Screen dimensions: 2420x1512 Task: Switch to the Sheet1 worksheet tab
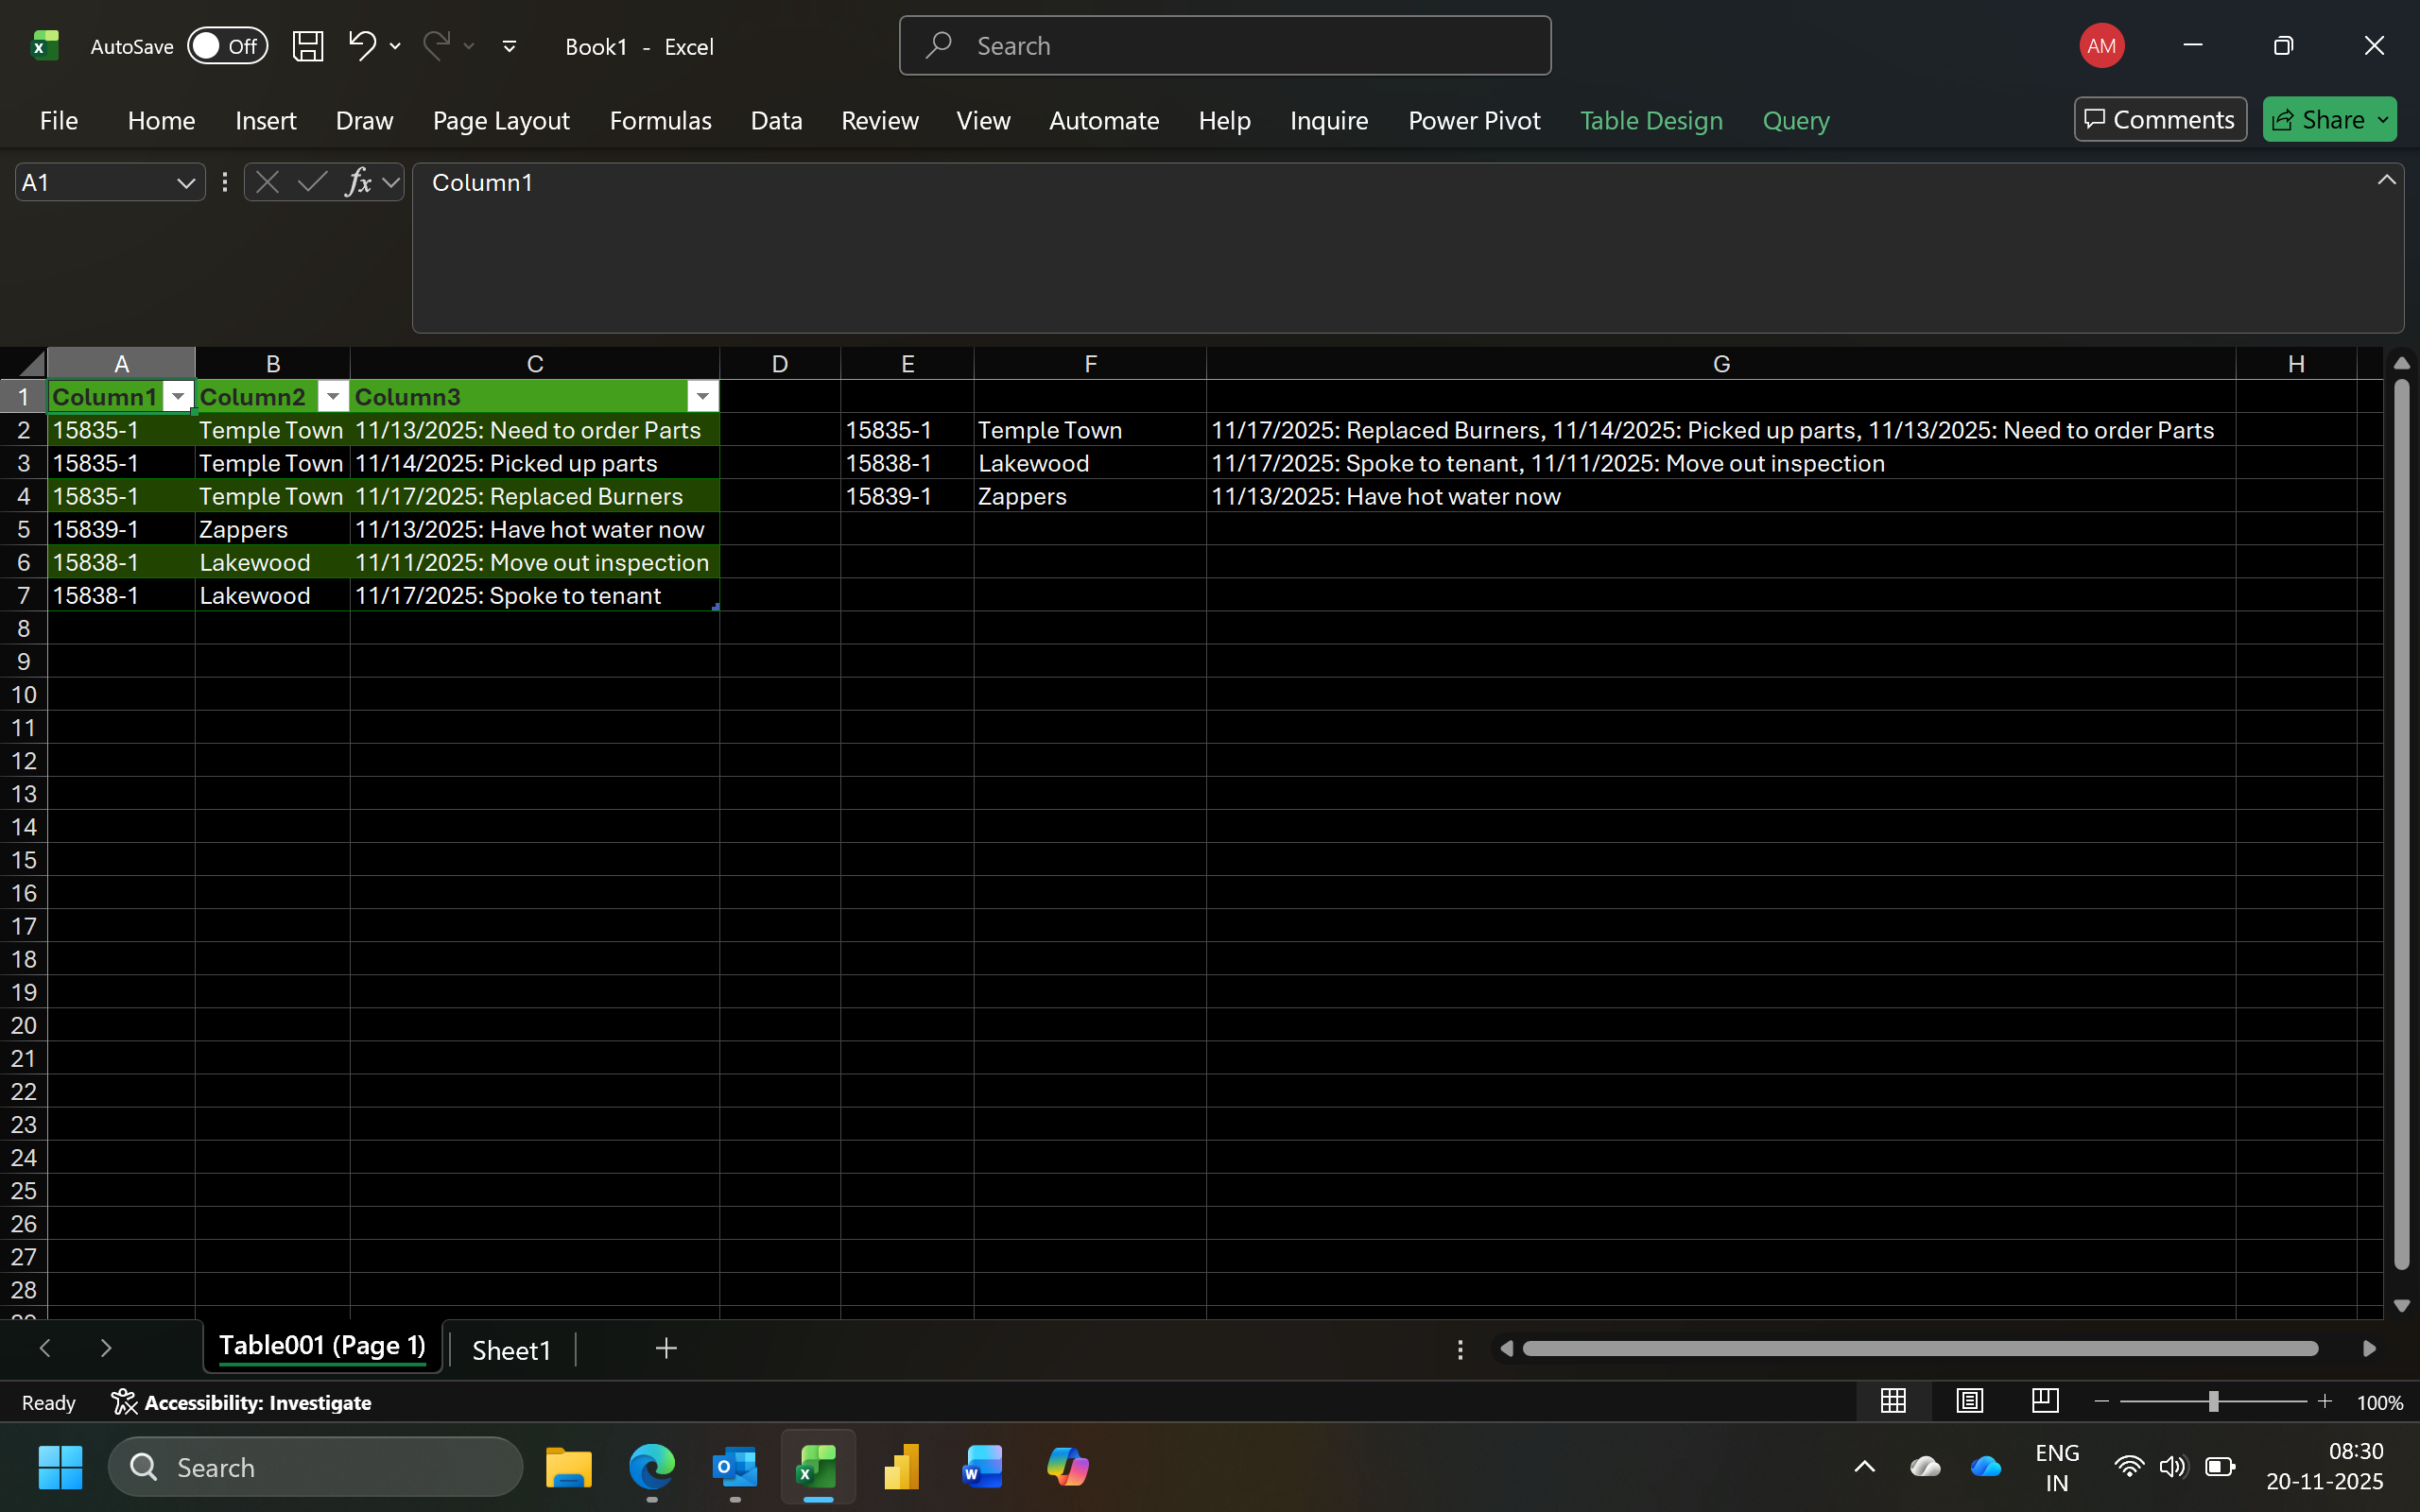[511, 1350]
